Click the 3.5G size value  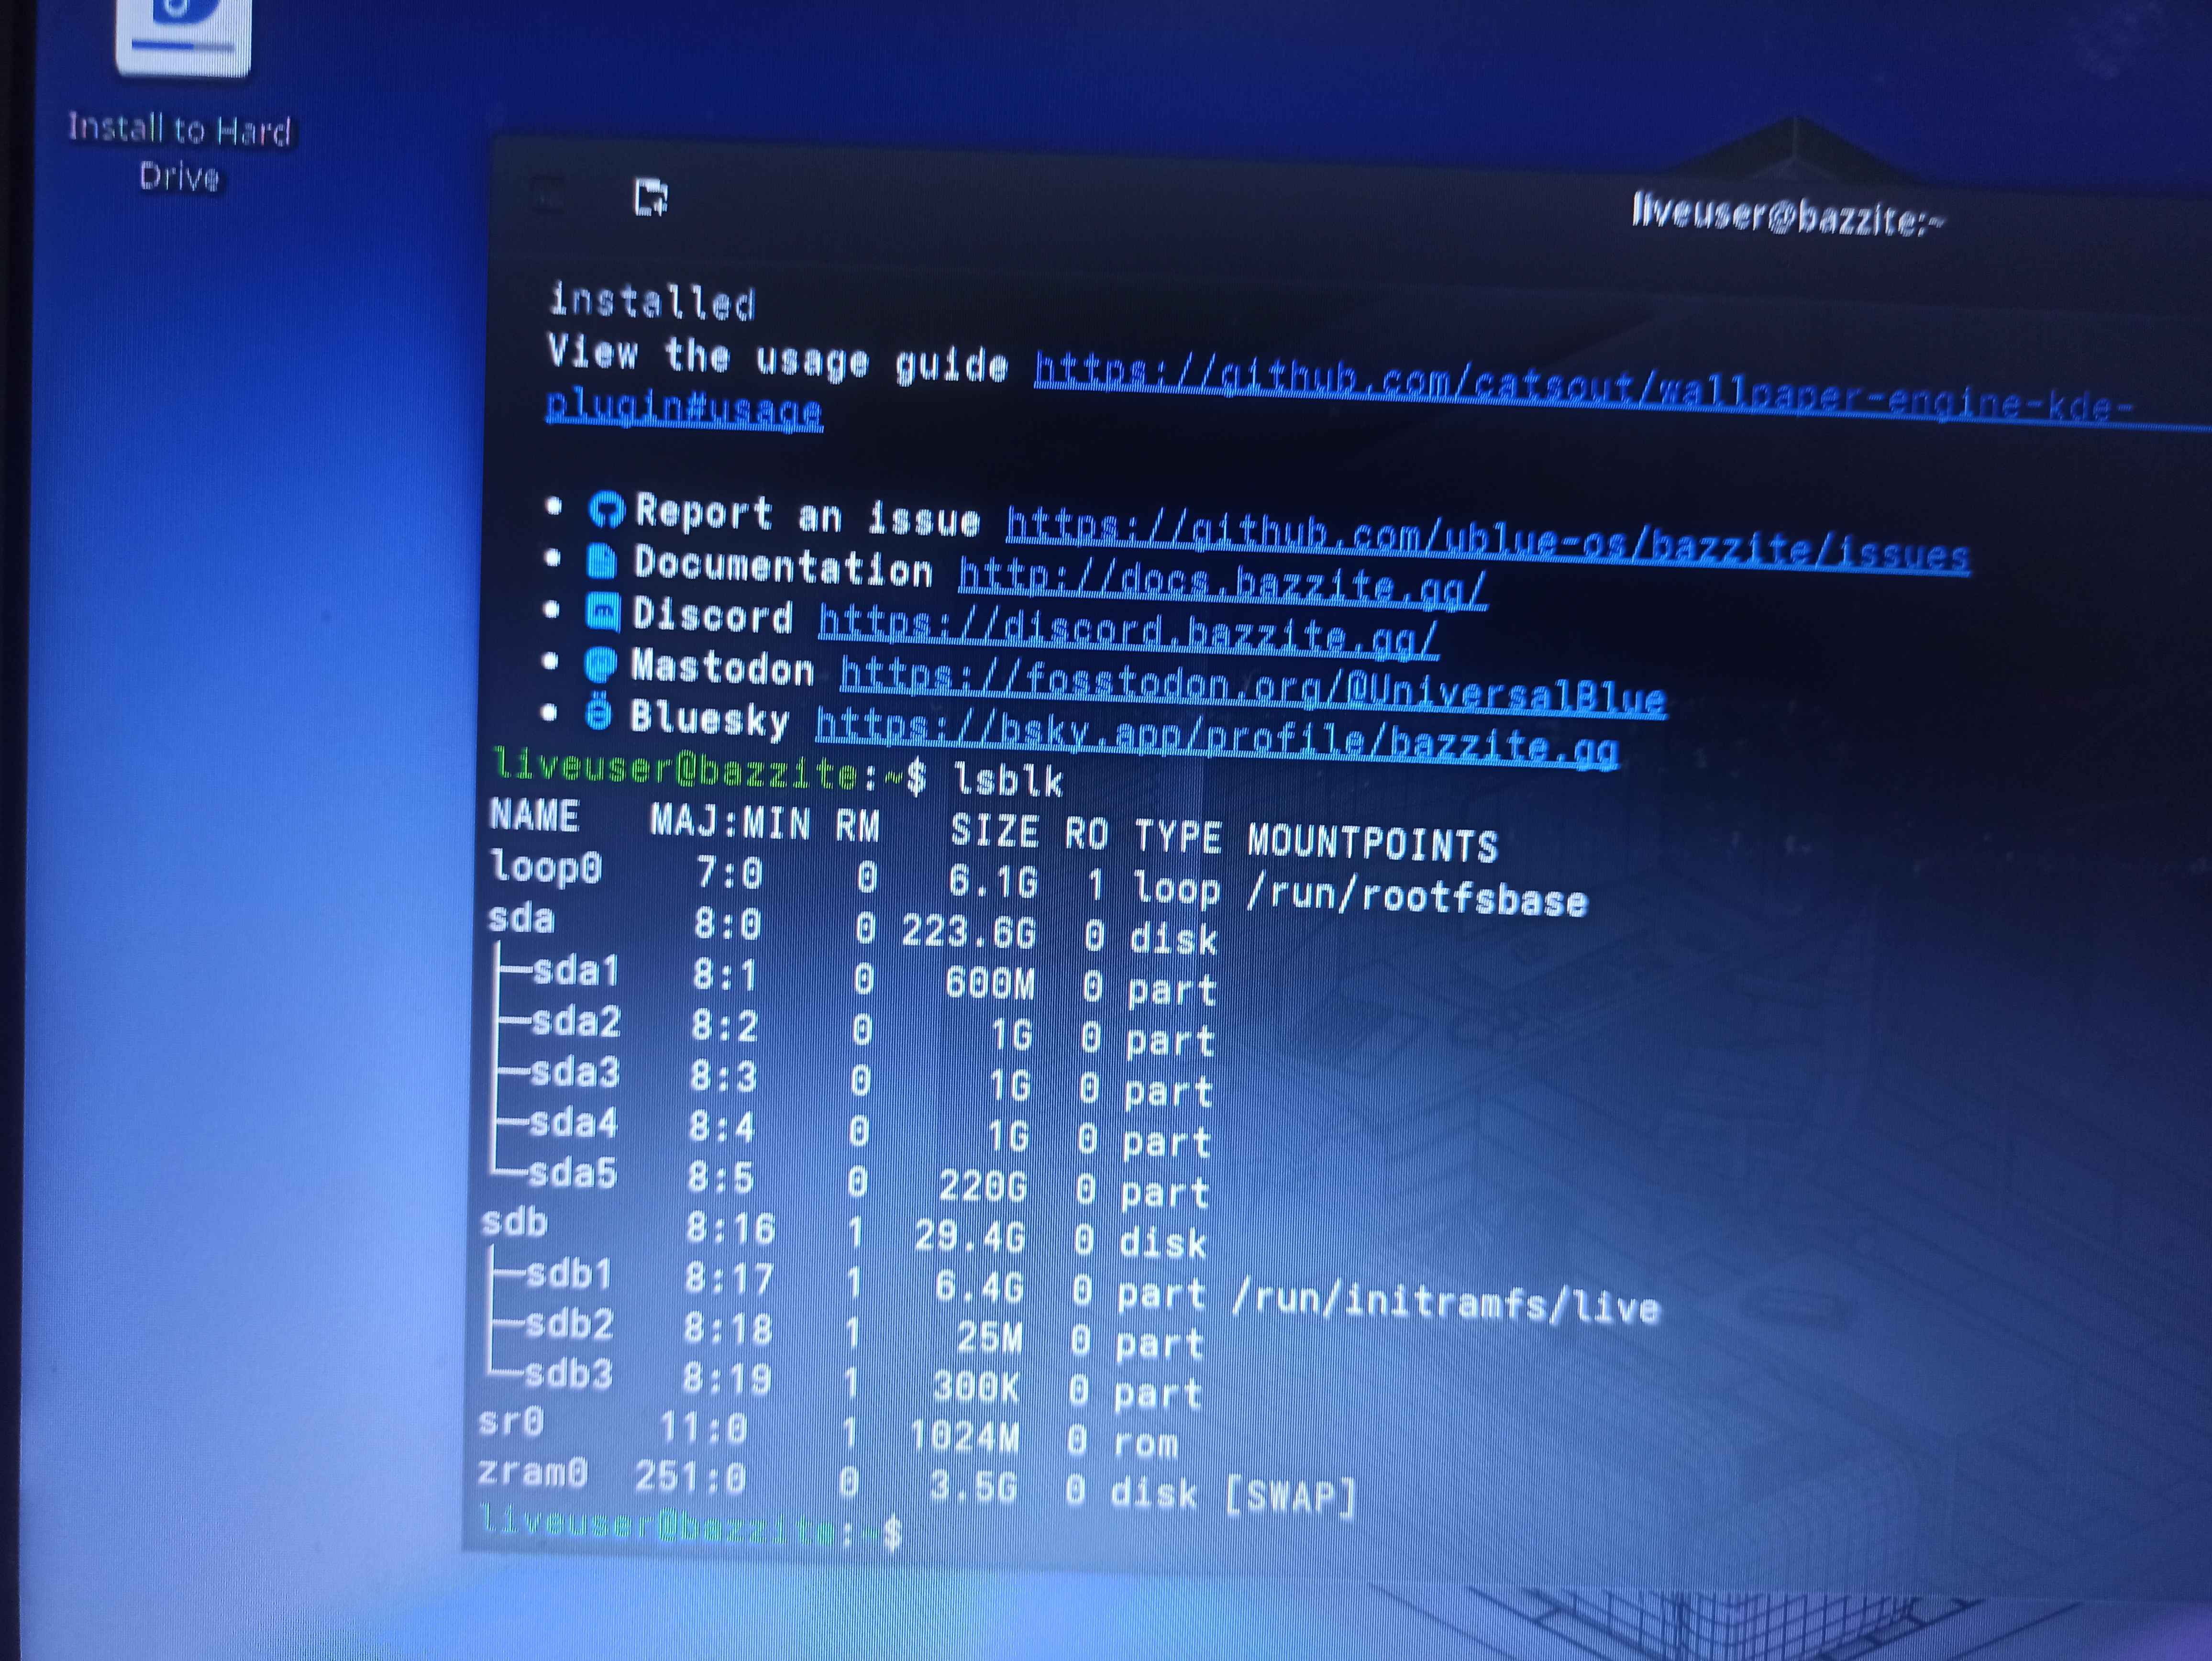(973, 1487)
